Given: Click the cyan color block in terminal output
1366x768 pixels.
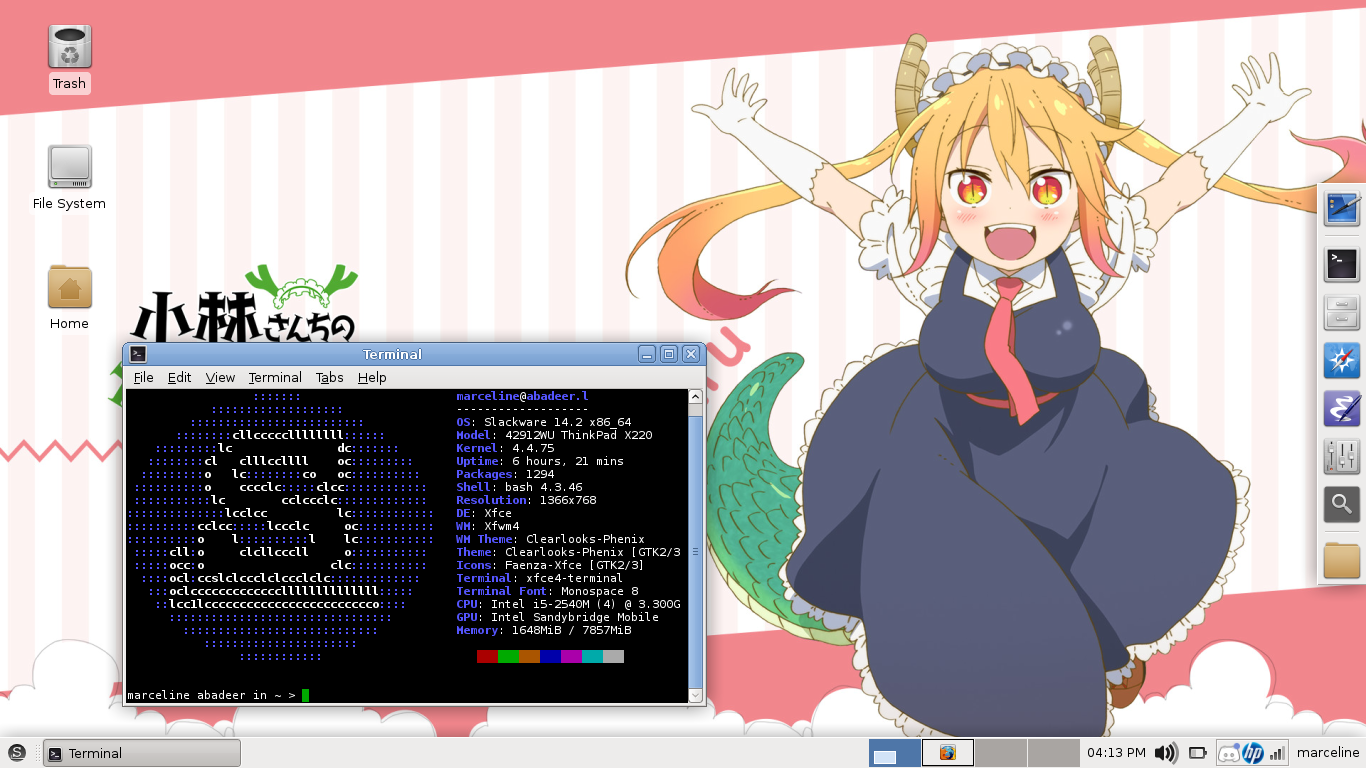Looking at the screenshot, I should pyautogui.click(x=592, y=656).
